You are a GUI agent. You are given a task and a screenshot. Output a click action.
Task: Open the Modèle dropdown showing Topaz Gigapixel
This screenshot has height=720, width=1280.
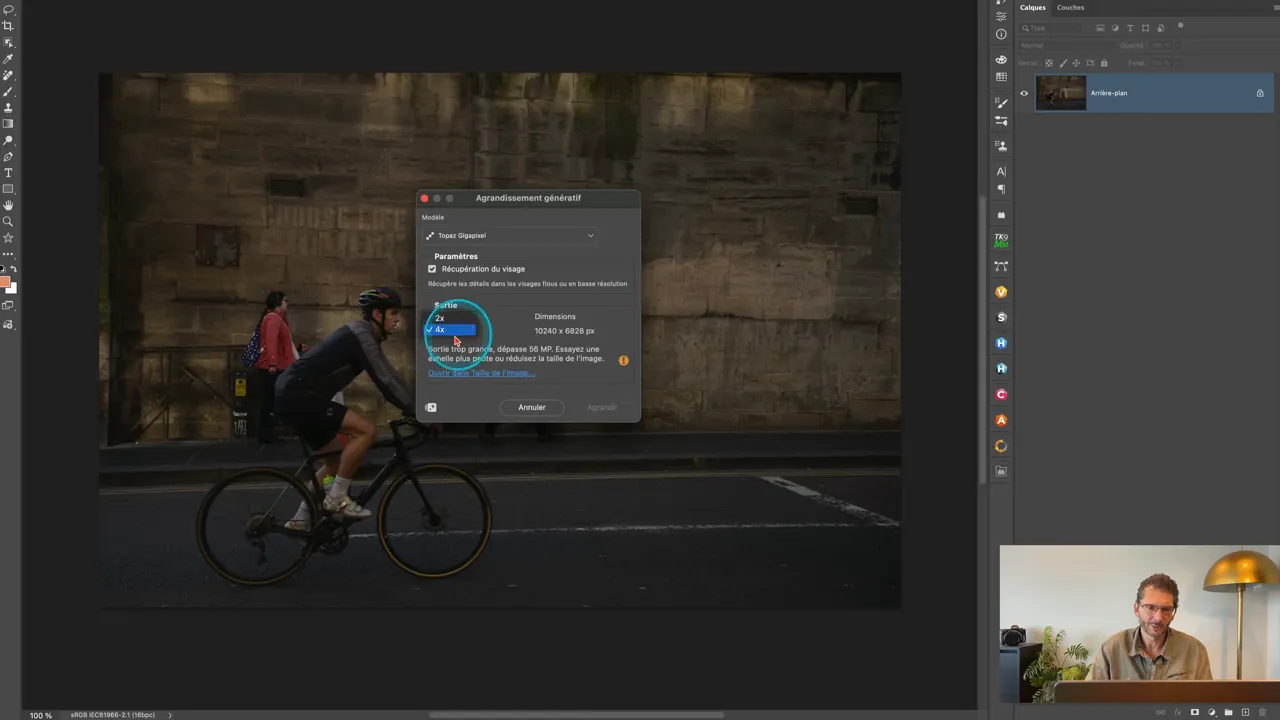tap(510, 236)
